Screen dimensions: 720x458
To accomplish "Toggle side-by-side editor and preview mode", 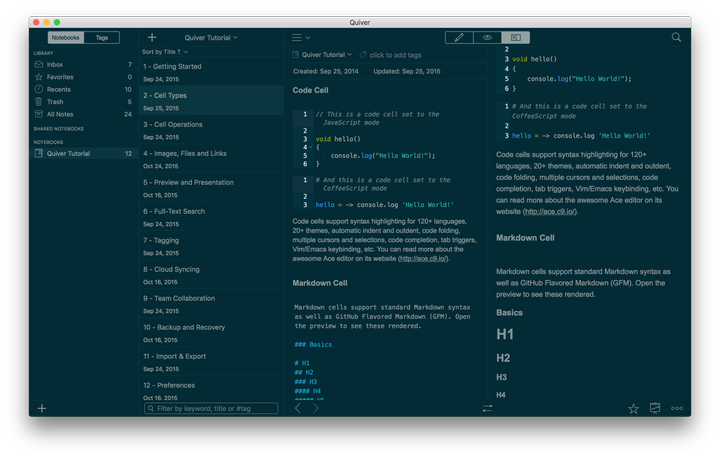I will [x=515, y=37].
